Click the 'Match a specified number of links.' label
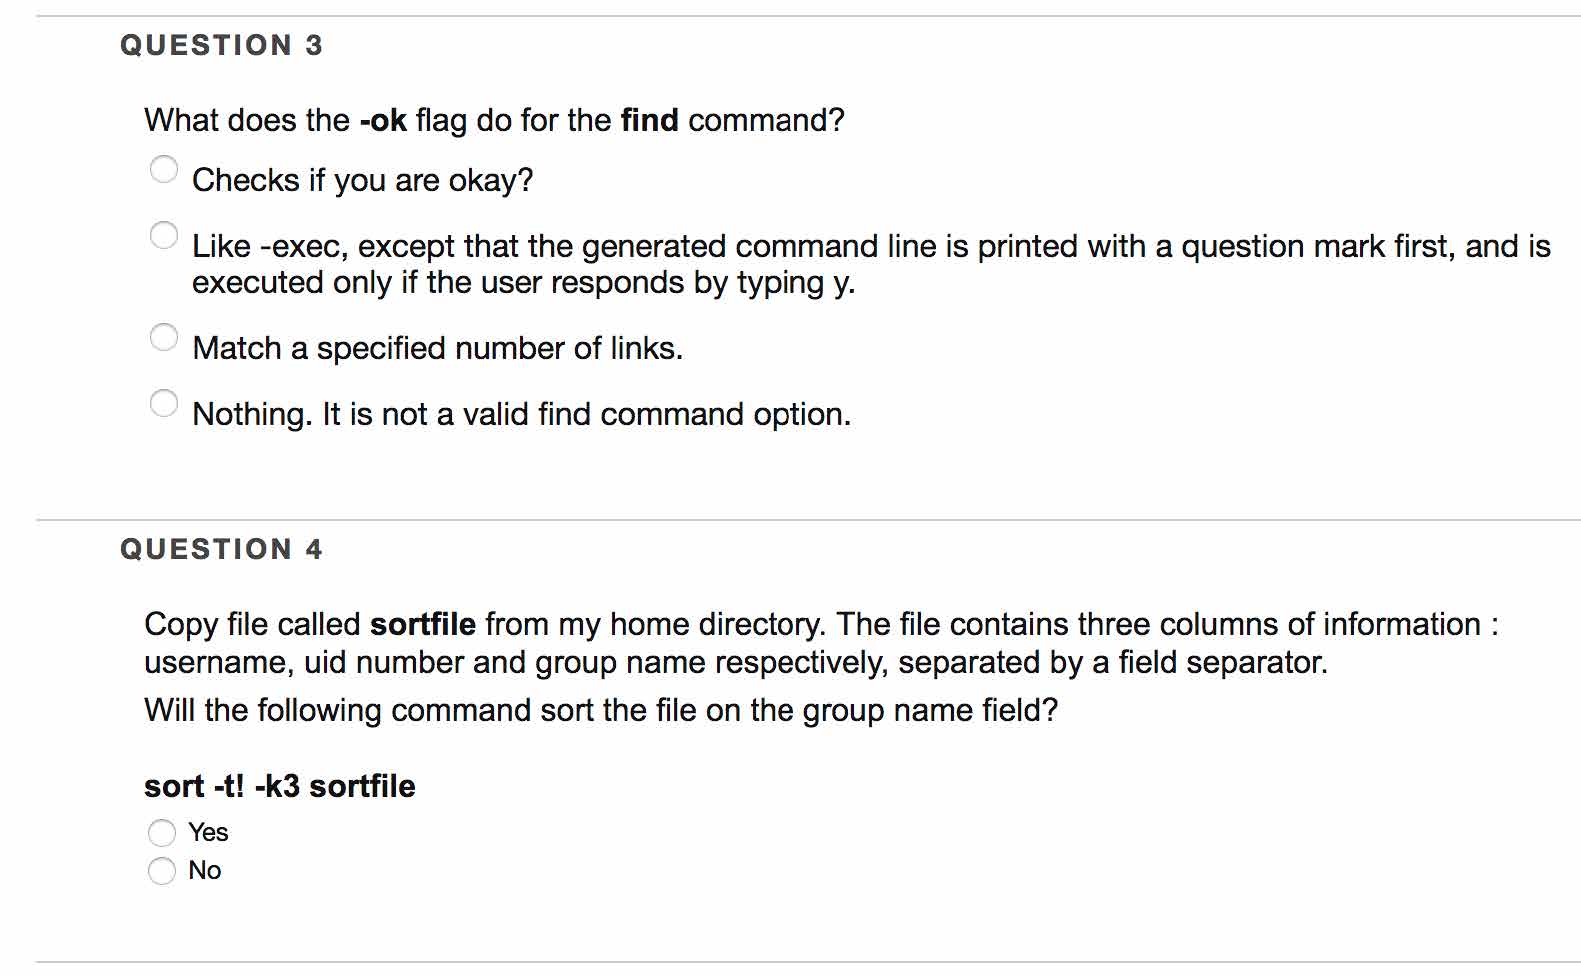Image resolution: width=1581 pixels, height=976 pixels. tap(437, 348)
